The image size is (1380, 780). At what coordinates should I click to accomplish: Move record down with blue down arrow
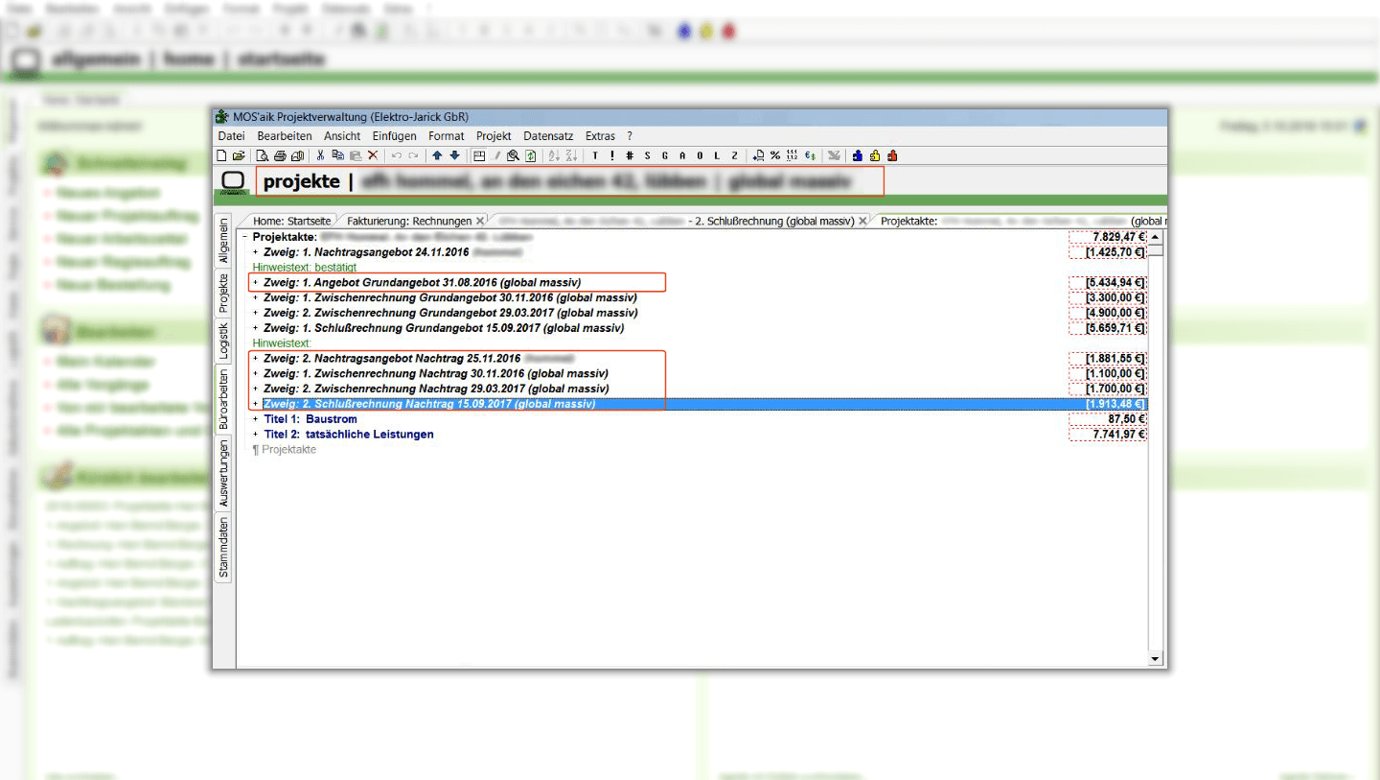(455, 156)
